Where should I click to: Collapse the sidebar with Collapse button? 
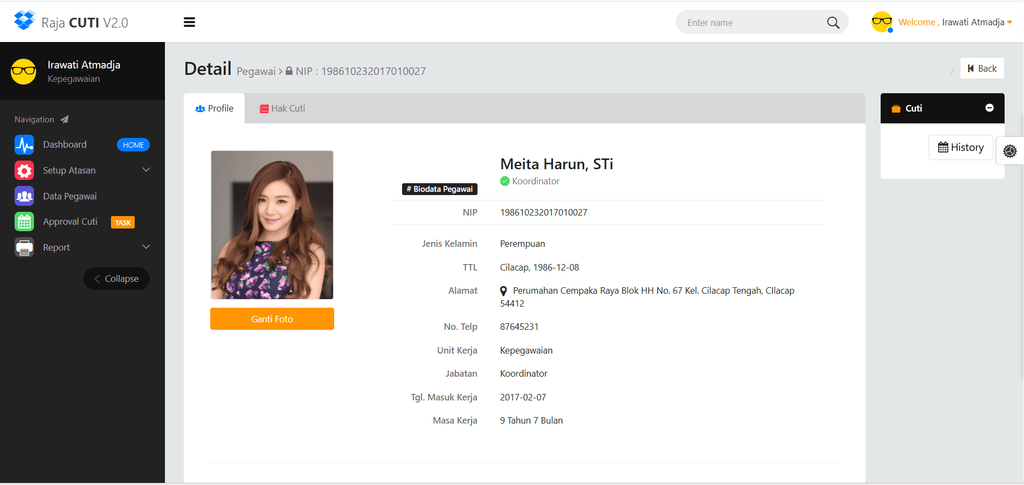[x=116, y=279]
